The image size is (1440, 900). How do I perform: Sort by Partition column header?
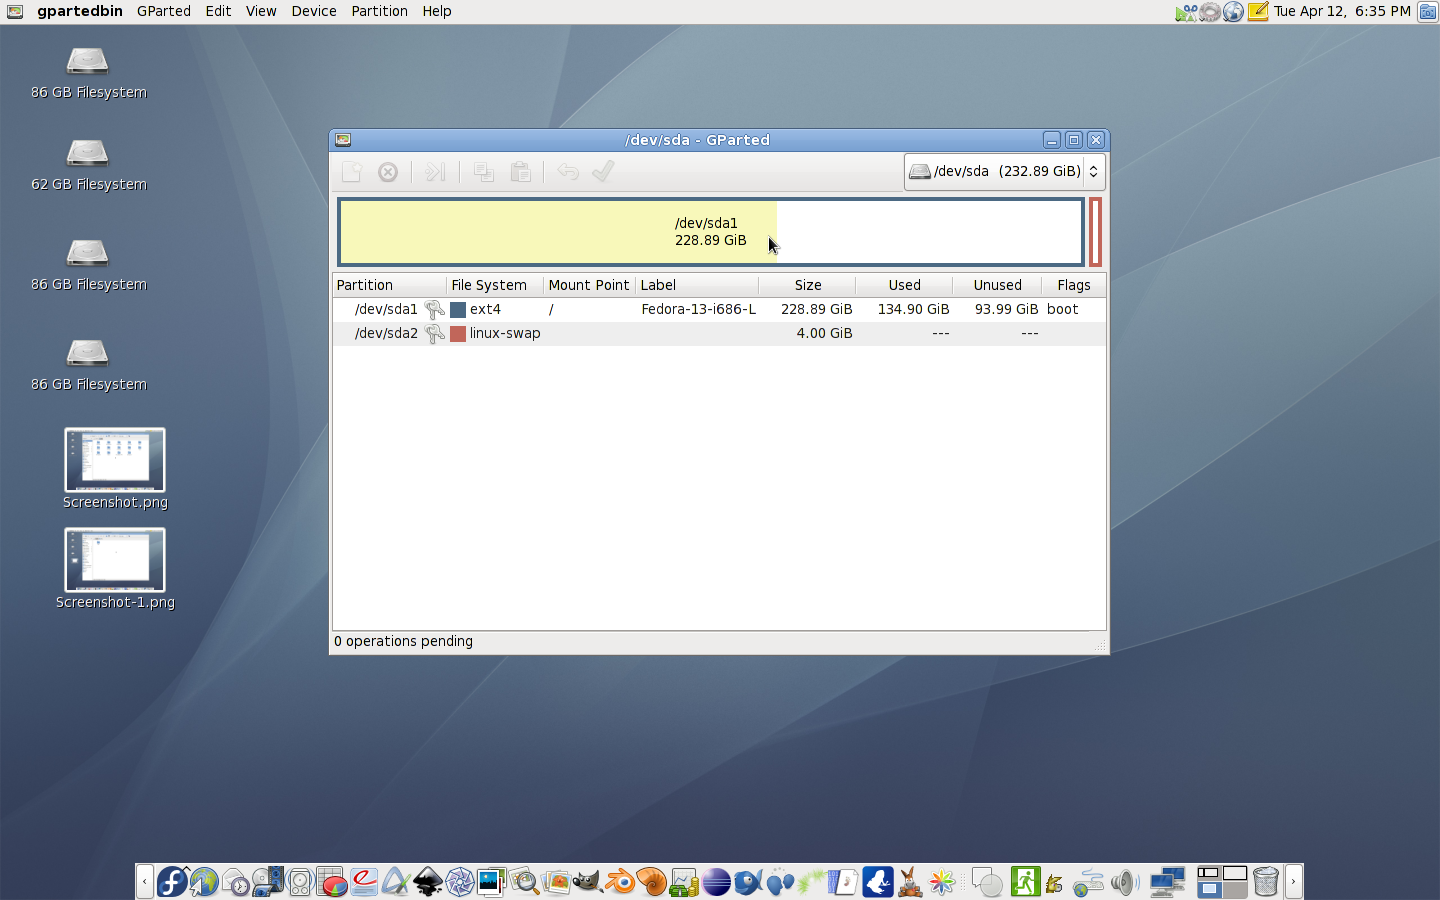click(389, 285)
